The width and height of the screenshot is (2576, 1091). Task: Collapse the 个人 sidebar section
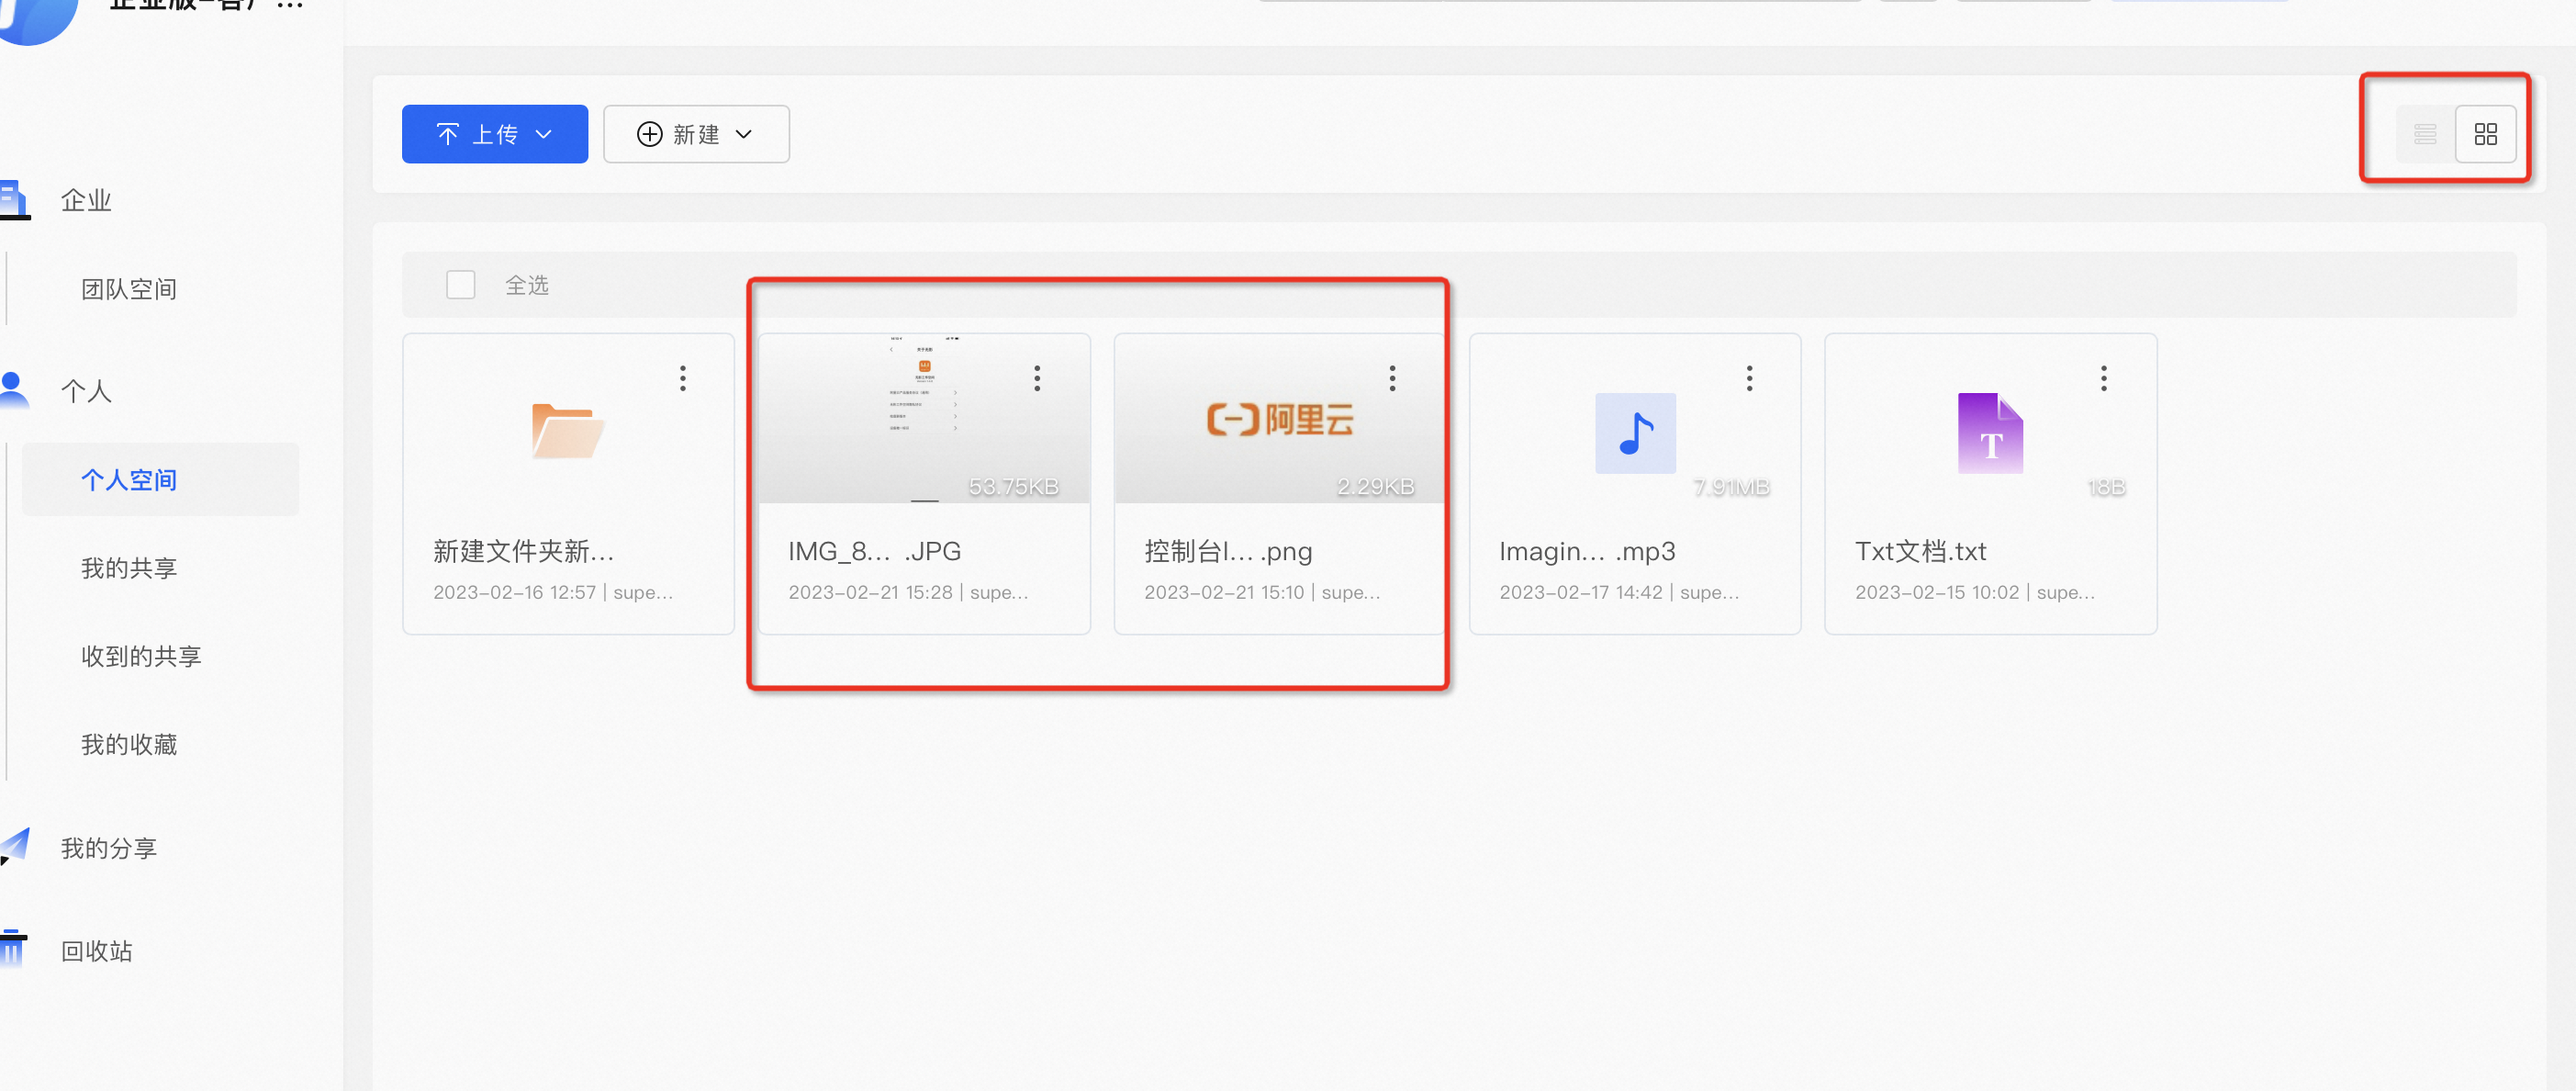86,391
